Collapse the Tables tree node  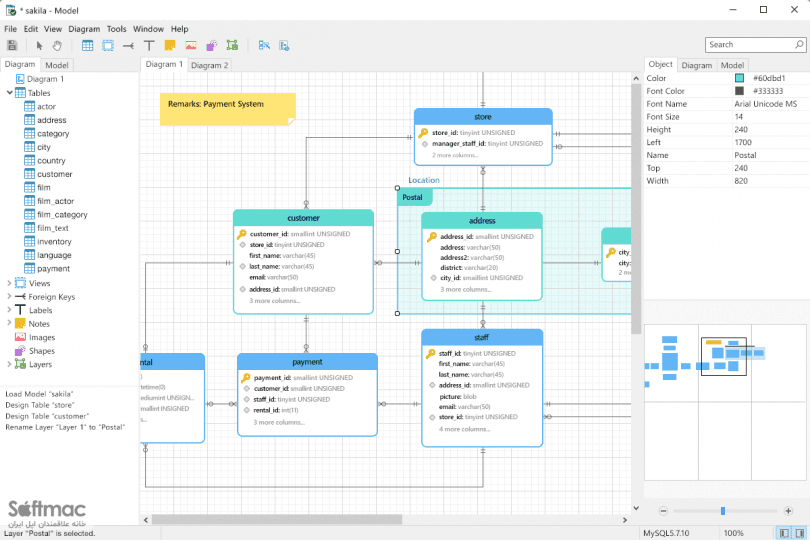pyautogui.click(x=9, y=92)
